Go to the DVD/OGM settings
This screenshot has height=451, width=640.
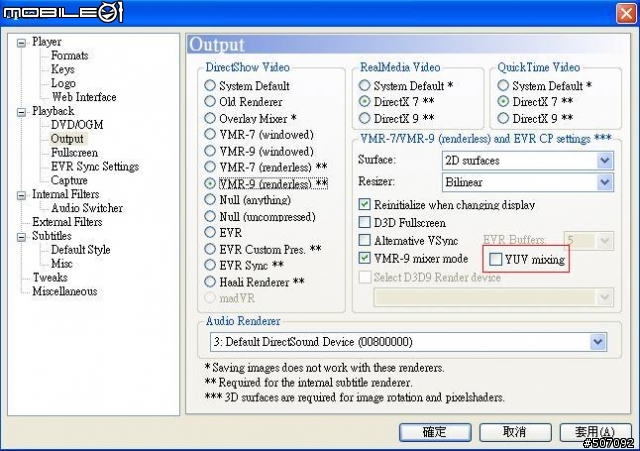point(77,125)
